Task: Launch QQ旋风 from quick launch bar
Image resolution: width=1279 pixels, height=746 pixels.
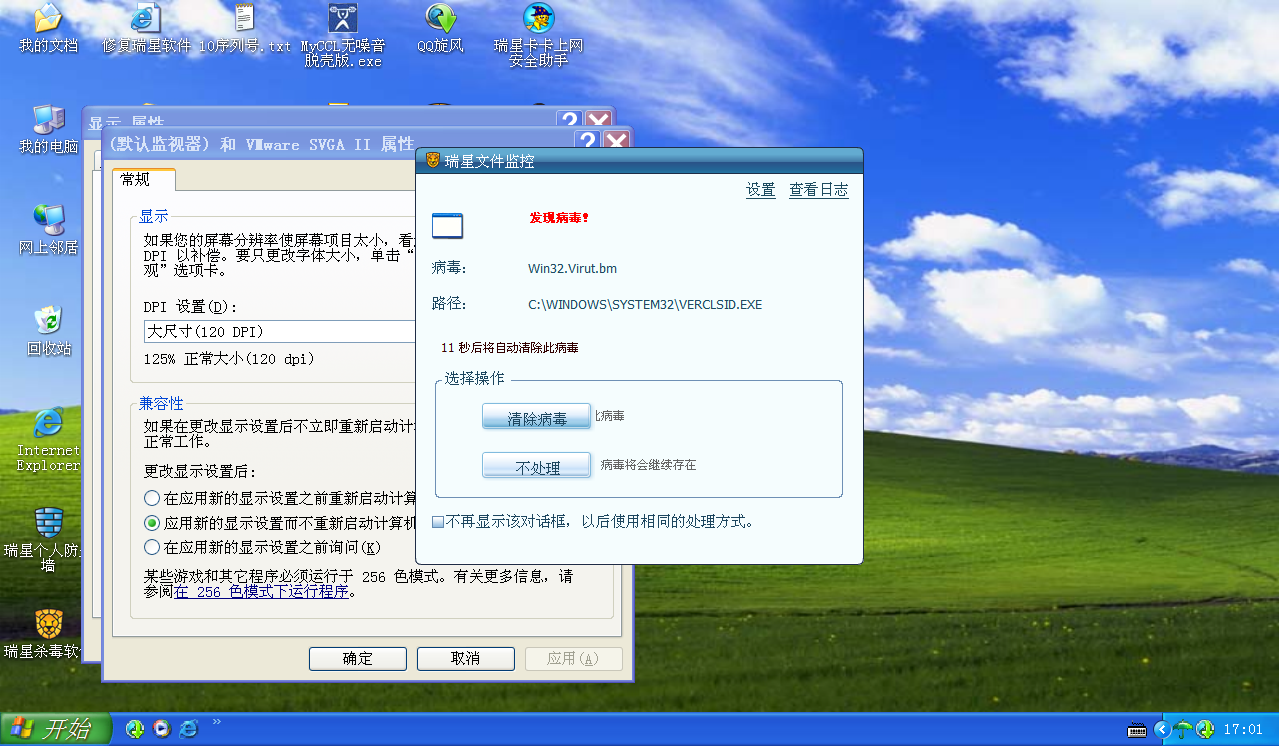Action: (135, 729)
